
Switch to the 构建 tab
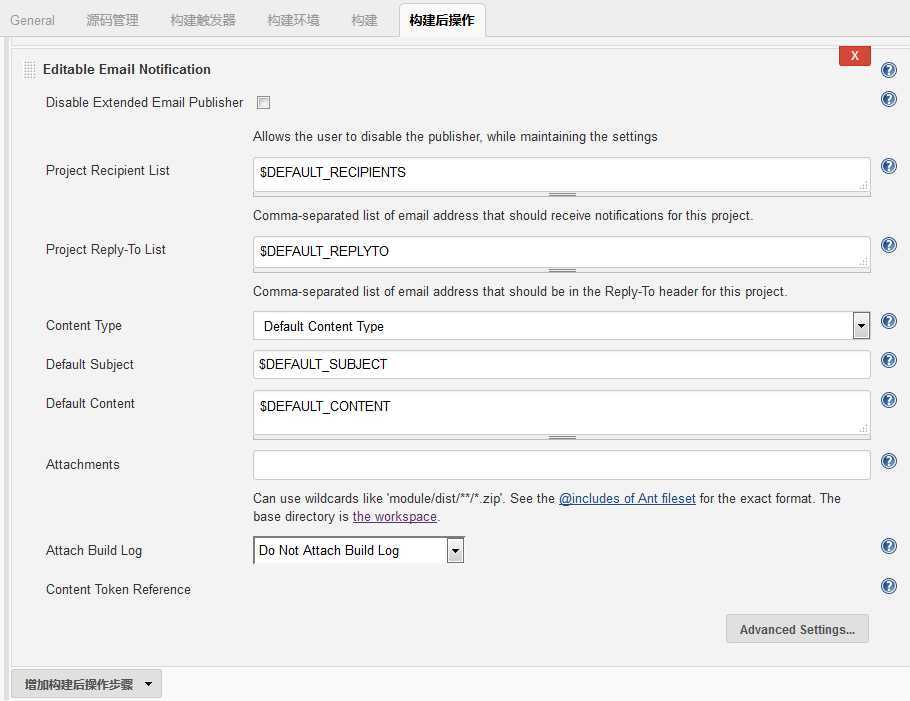click(x=364, y=20)
